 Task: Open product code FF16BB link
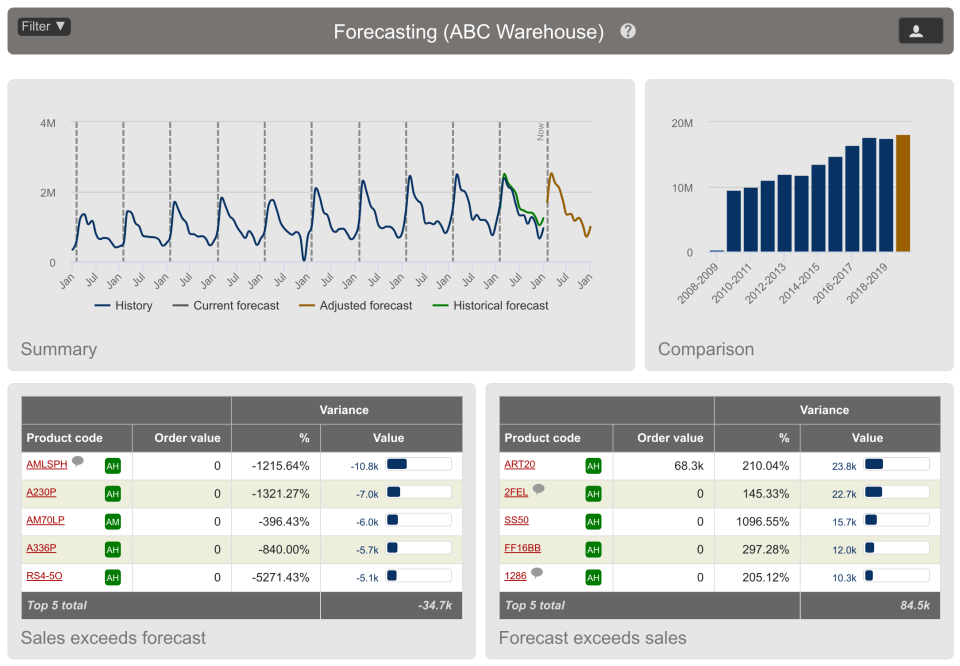(522, 548)
